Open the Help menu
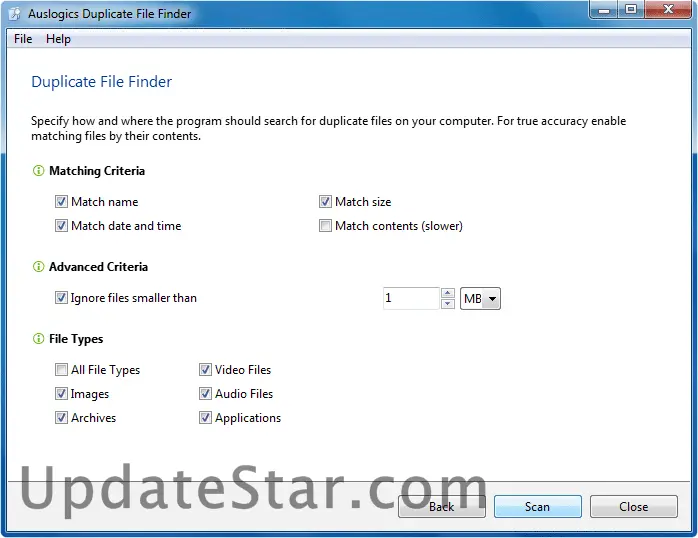Screen dimensions: 698x538 click(58, 39)
